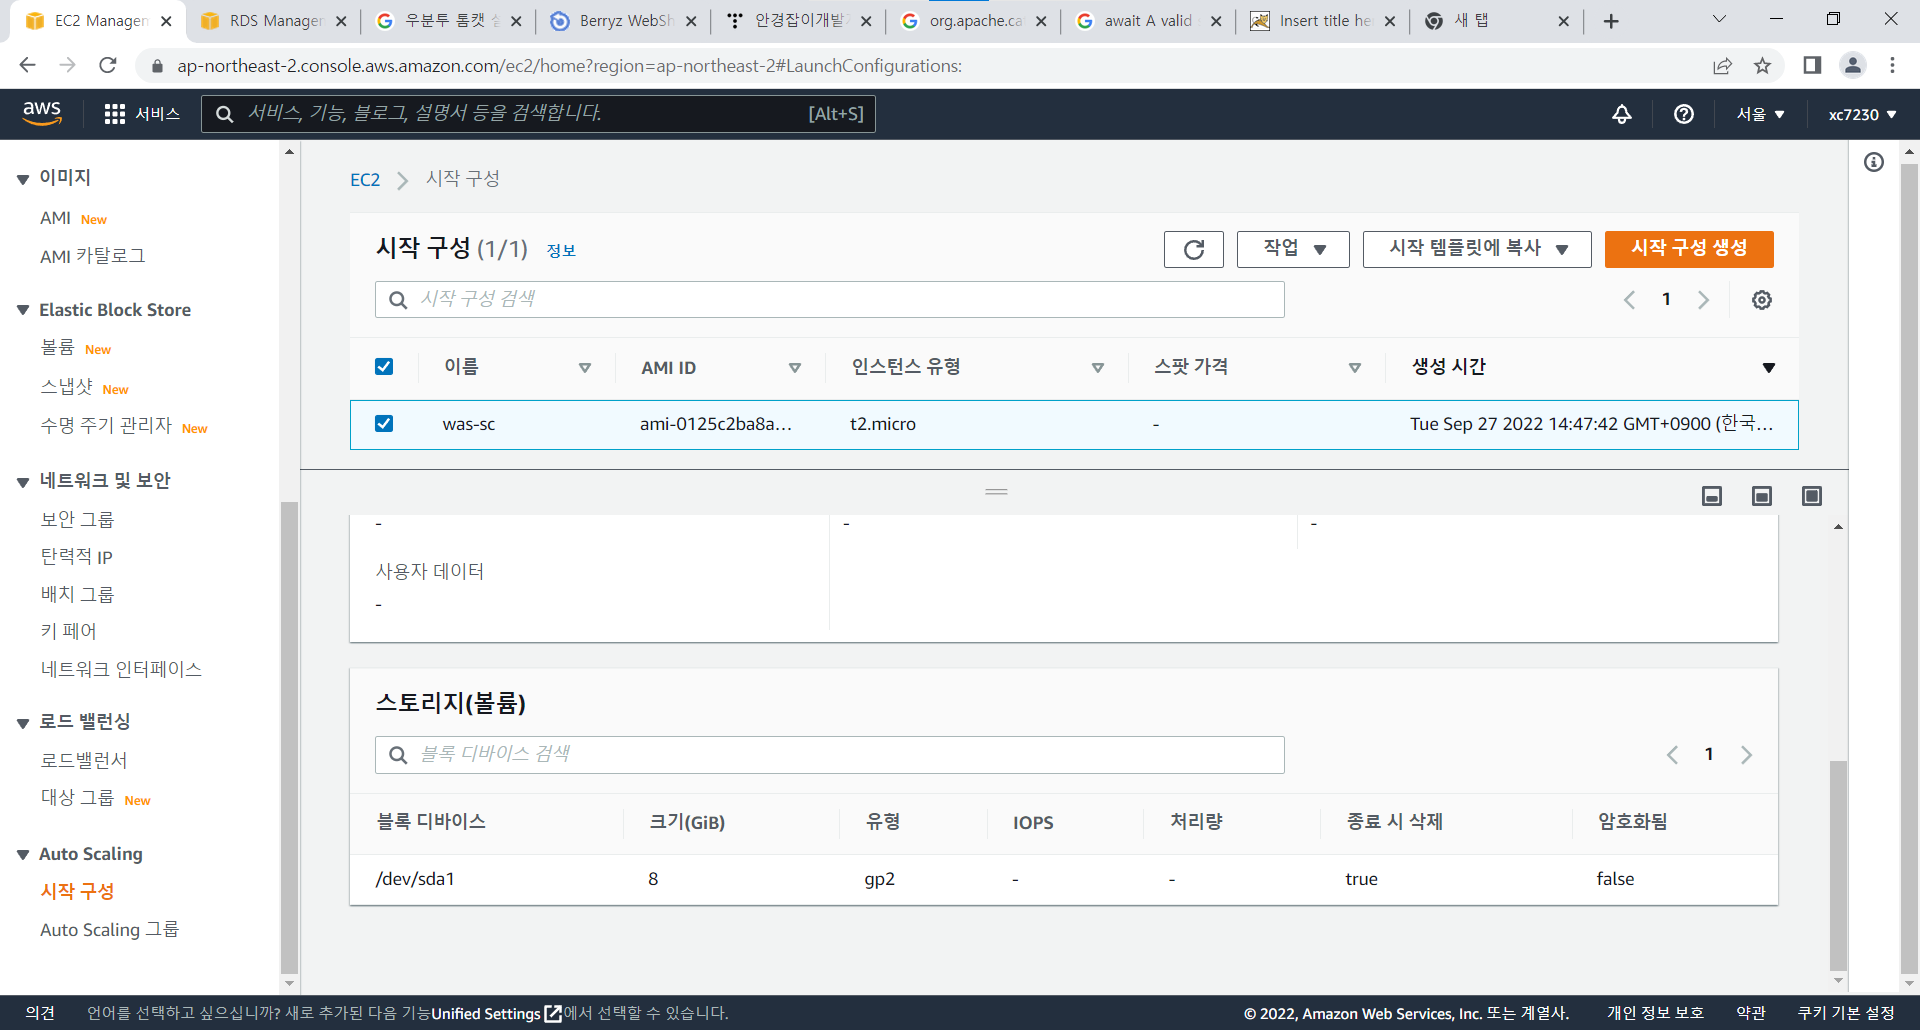Click the AWS logo home icon

coord(42,113)
